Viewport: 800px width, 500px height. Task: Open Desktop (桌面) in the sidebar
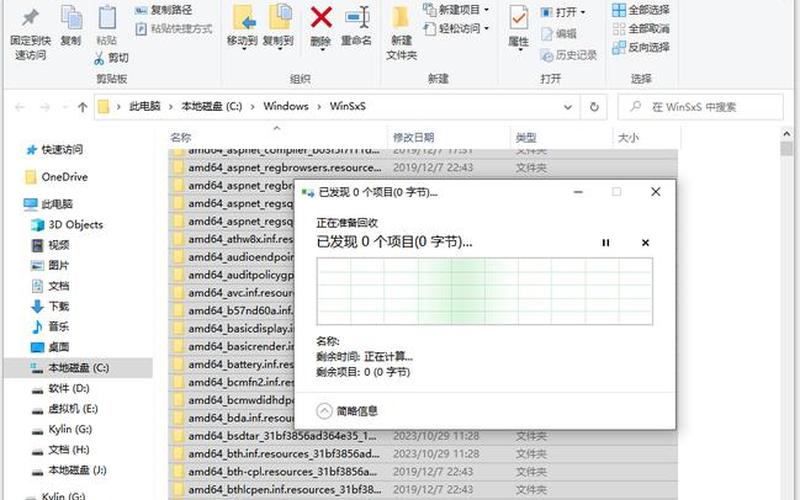[x=50, y=347]
